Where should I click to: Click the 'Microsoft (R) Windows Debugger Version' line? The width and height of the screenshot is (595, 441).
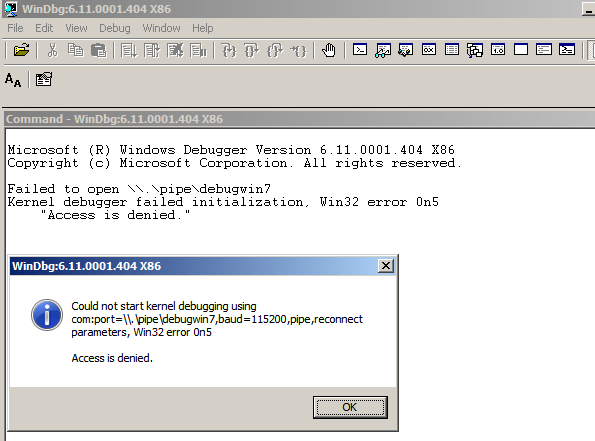pyautogui.click(x=231, y=150)
